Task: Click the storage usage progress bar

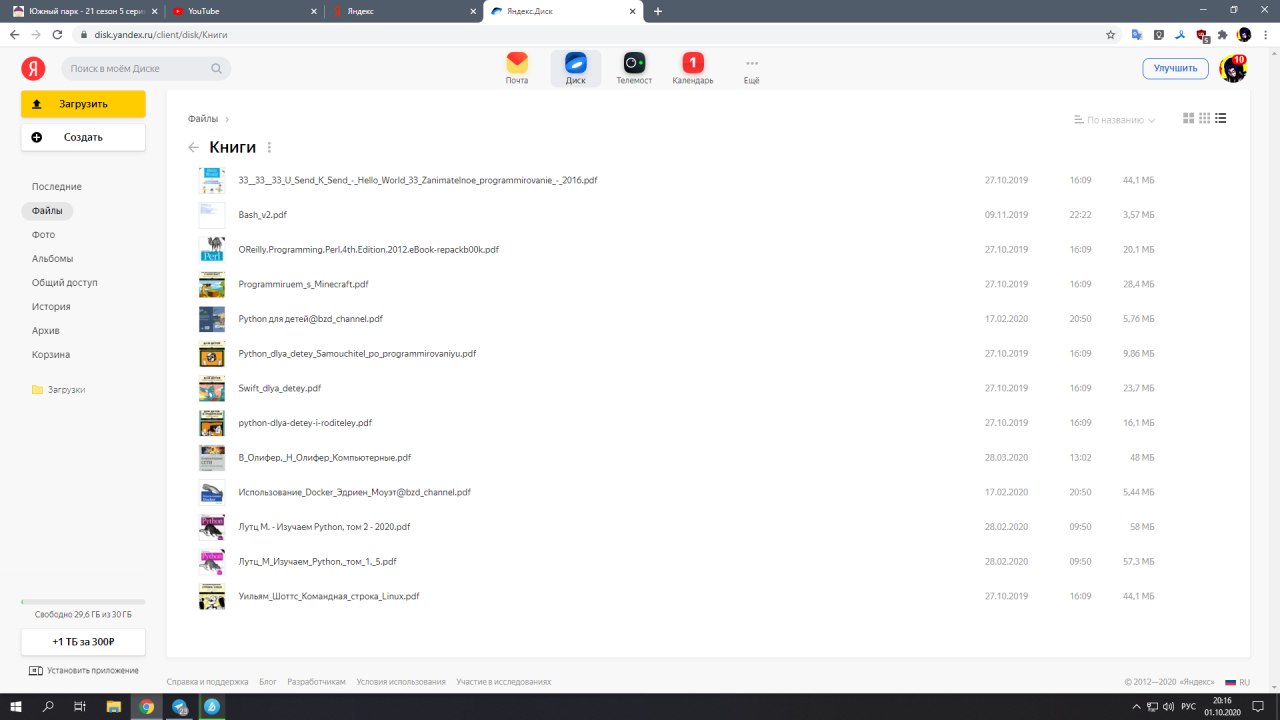Action: point(83,602)
